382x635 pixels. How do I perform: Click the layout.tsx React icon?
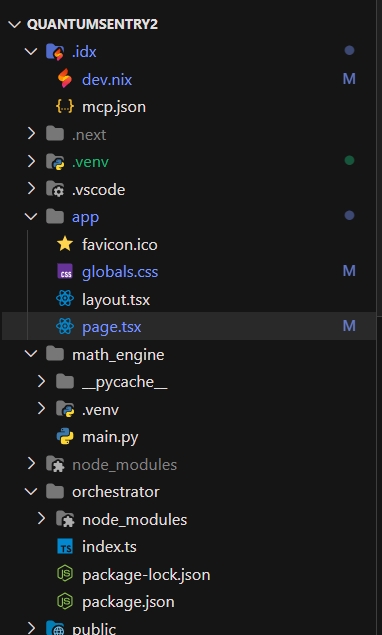[65, 299]
